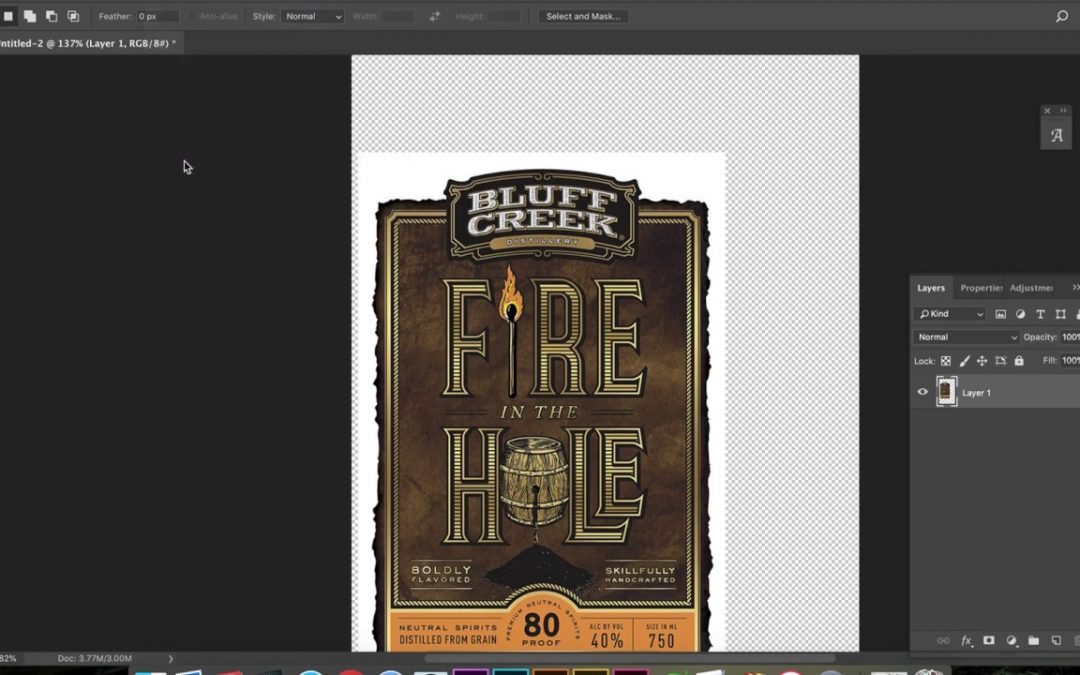The image size is (1080, 675).
Task: Choose the Subtract from selection mode icon
Action: tap(52, 16)
